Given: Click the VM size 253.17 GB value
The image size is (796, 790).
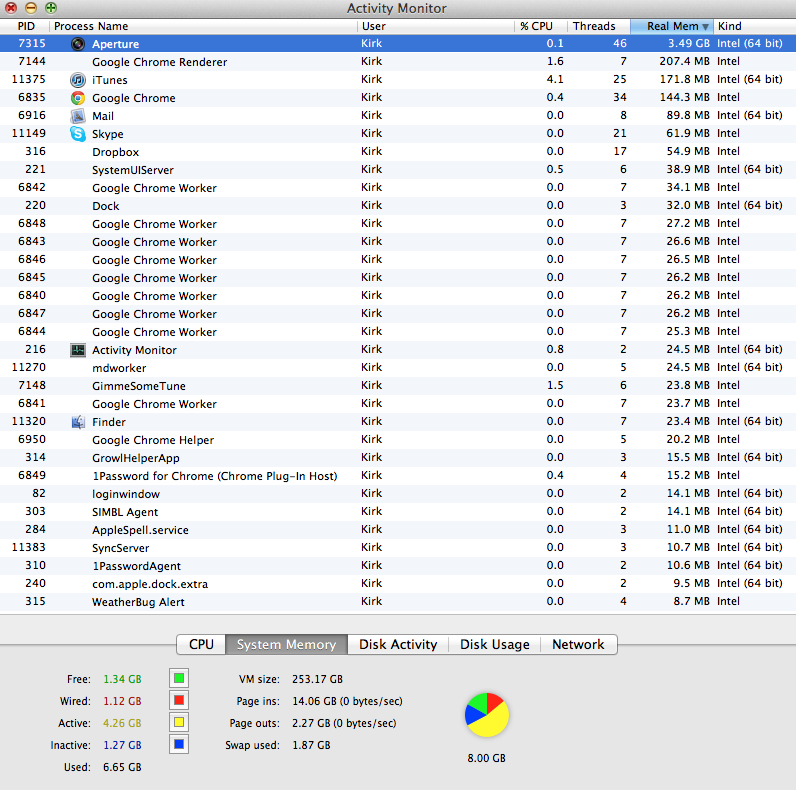Looking at the screenshot, I should pyautogui.click(x=317, y=679).
